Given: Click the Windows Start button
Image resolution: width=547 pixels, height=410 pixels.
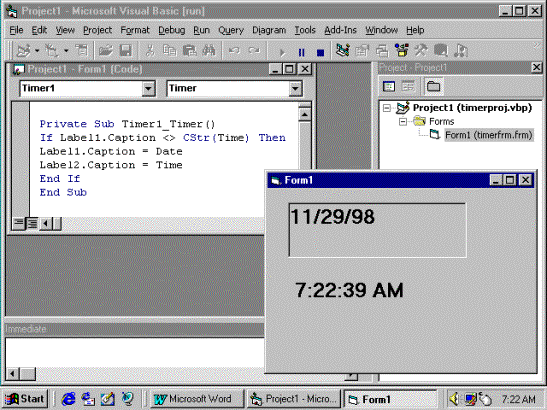Looking at the screenshot, I should coord(25,398).
